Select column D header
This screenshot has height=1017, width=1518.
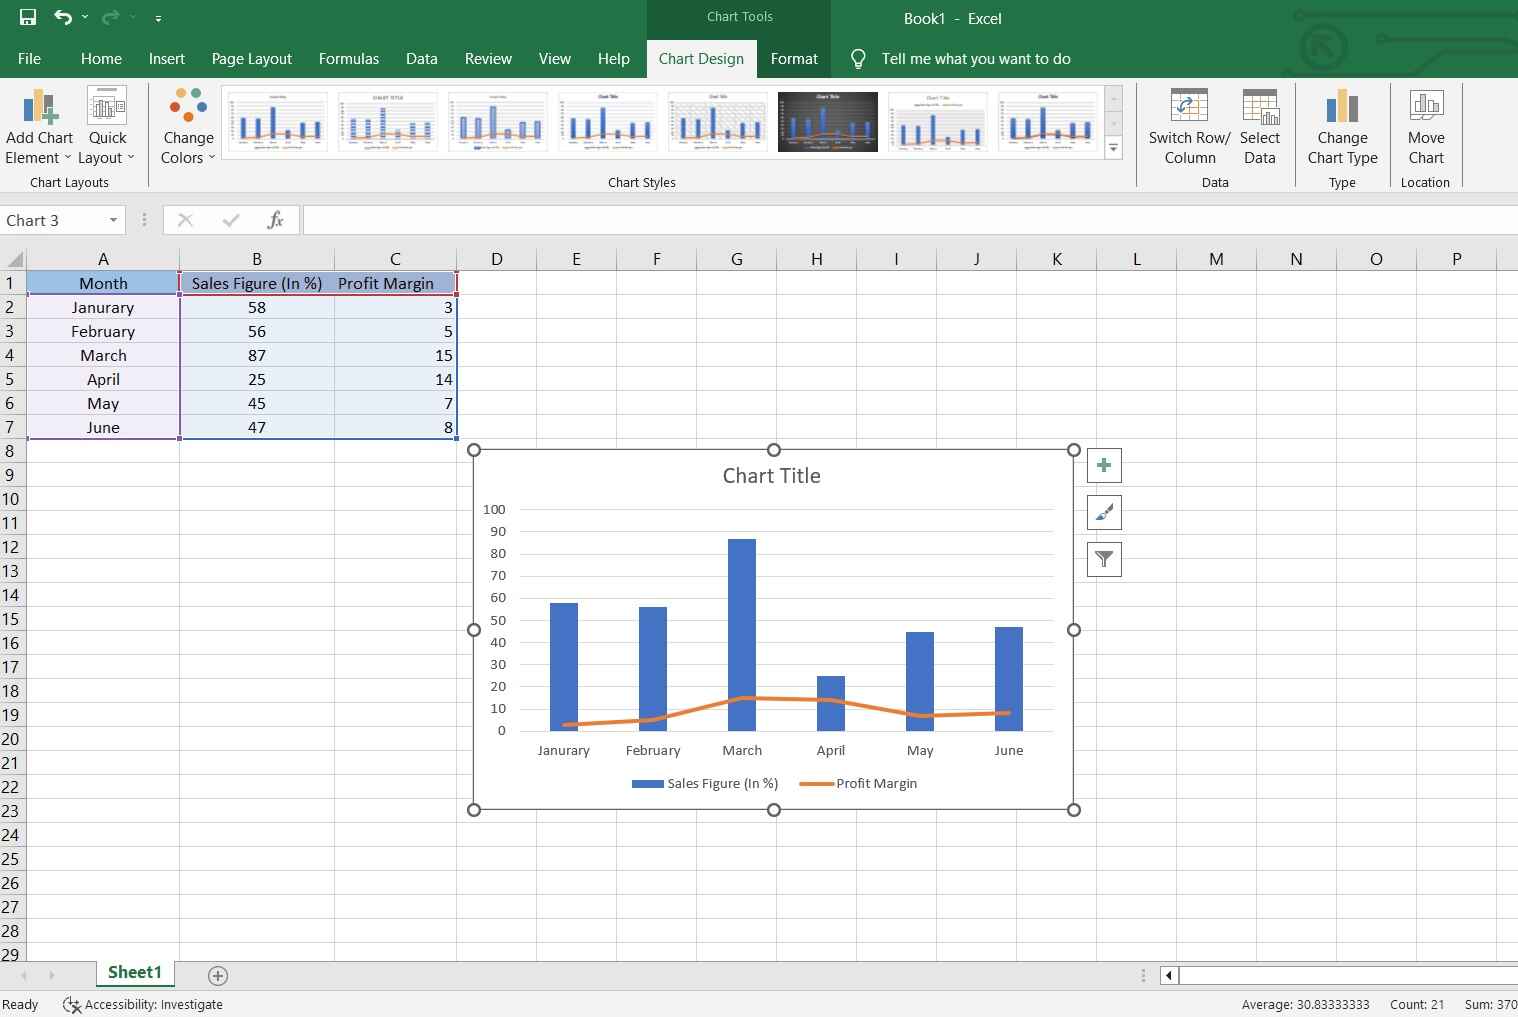tap(496, 259)
